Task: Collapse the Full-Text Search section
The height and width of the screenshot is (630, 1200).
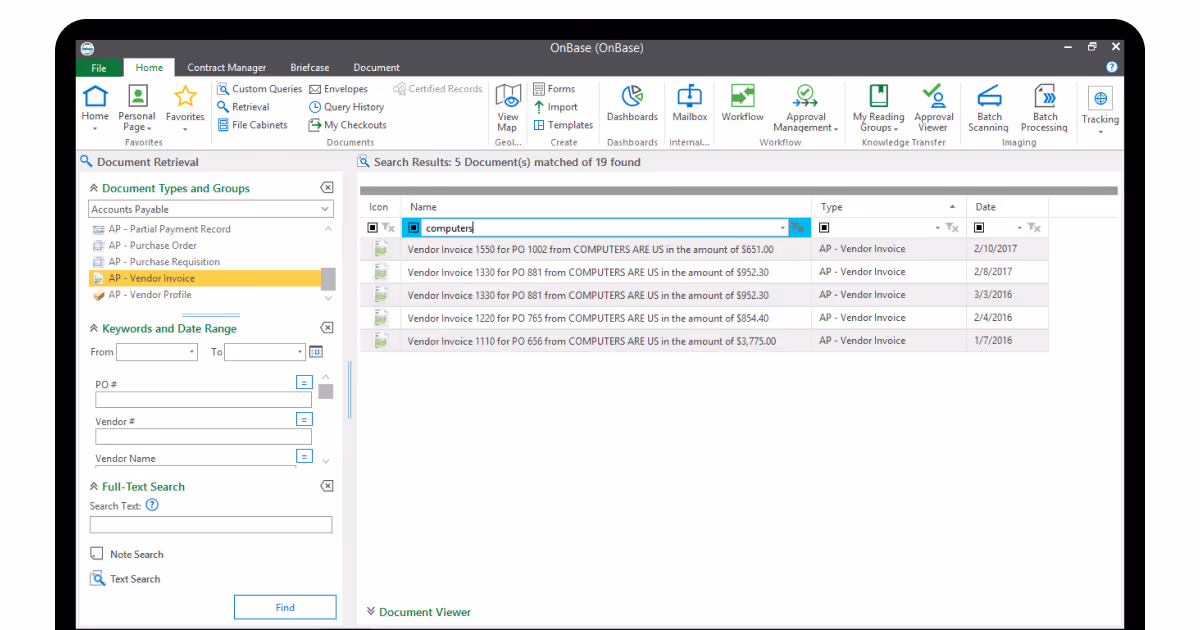Action: point(94,486)
